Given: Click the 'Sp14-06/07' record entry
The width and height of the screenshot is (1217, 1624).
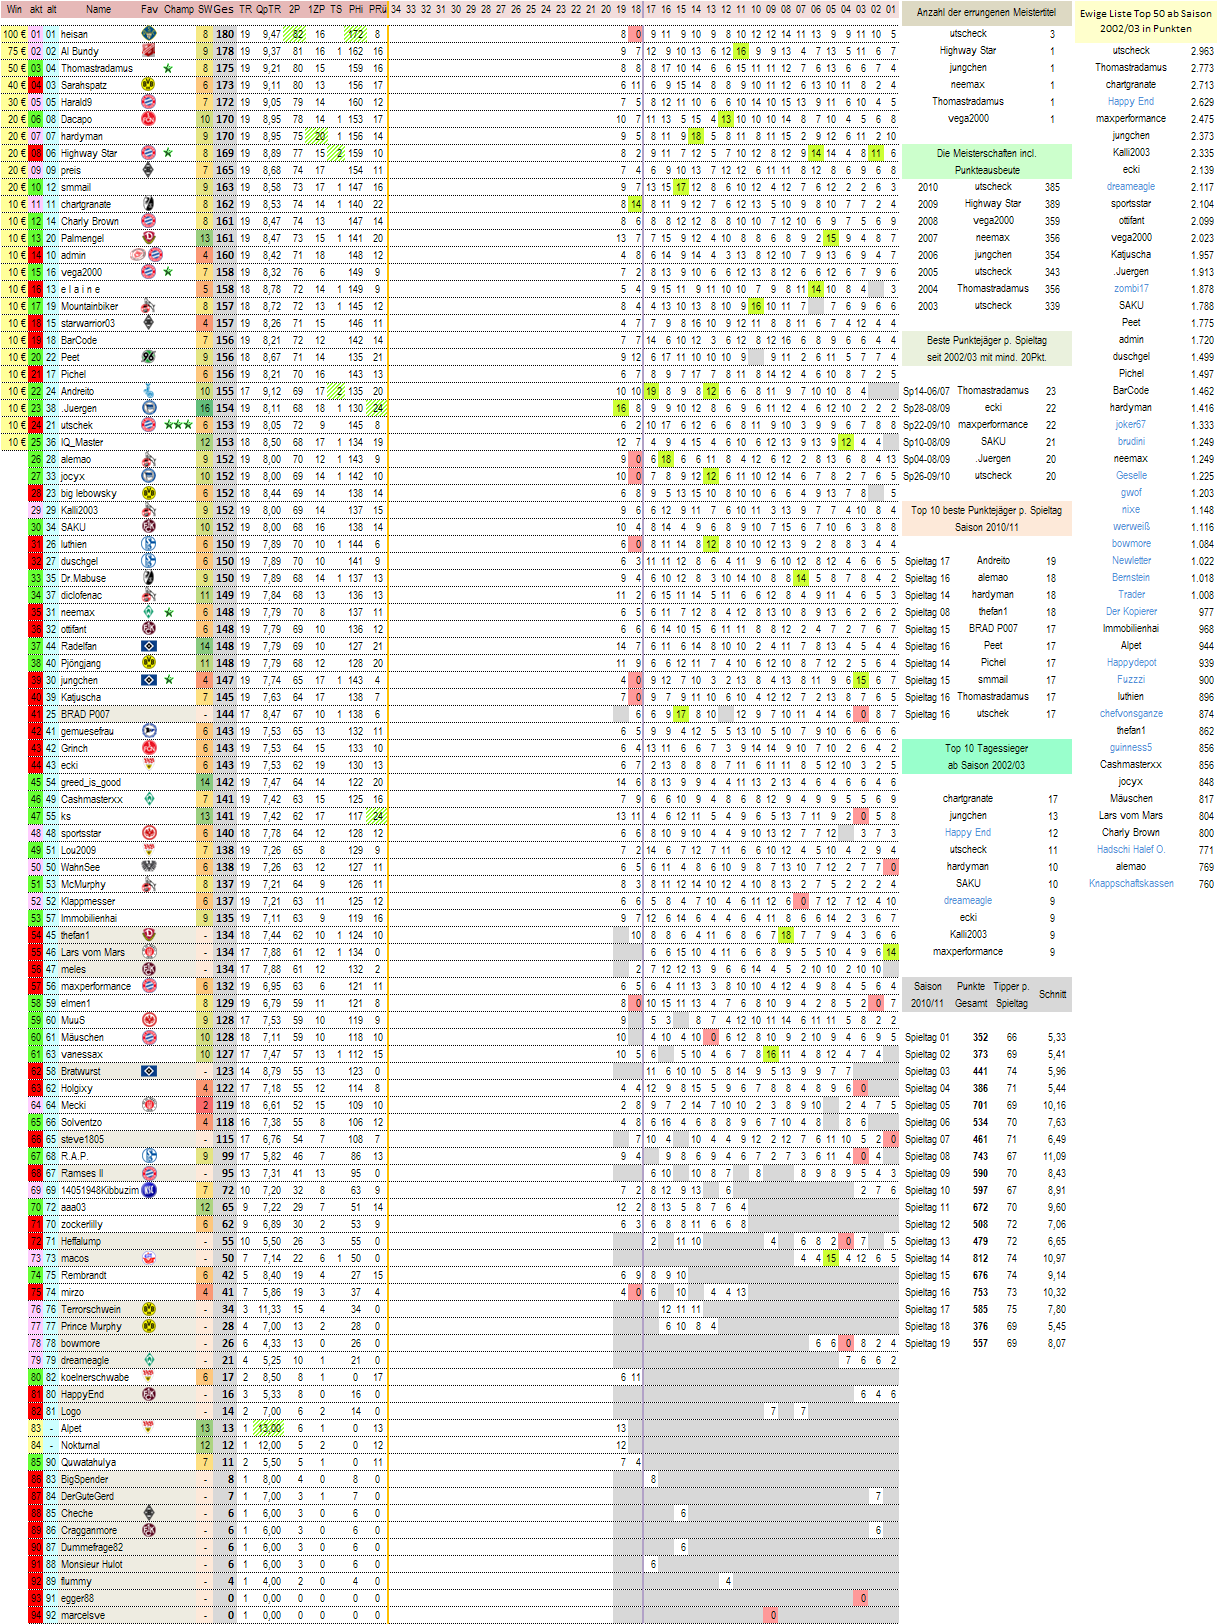Looking at the screenshot, I should [926, 391].
